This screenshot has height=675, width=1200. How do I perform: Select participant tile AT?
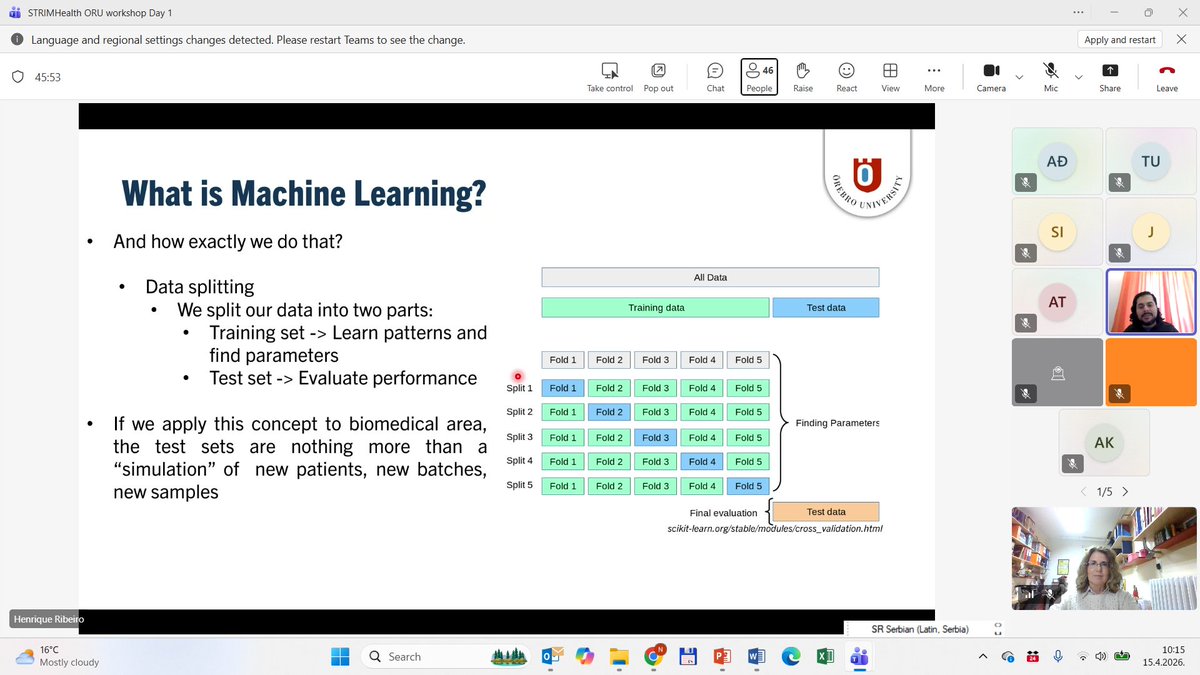coord(1057,301)
